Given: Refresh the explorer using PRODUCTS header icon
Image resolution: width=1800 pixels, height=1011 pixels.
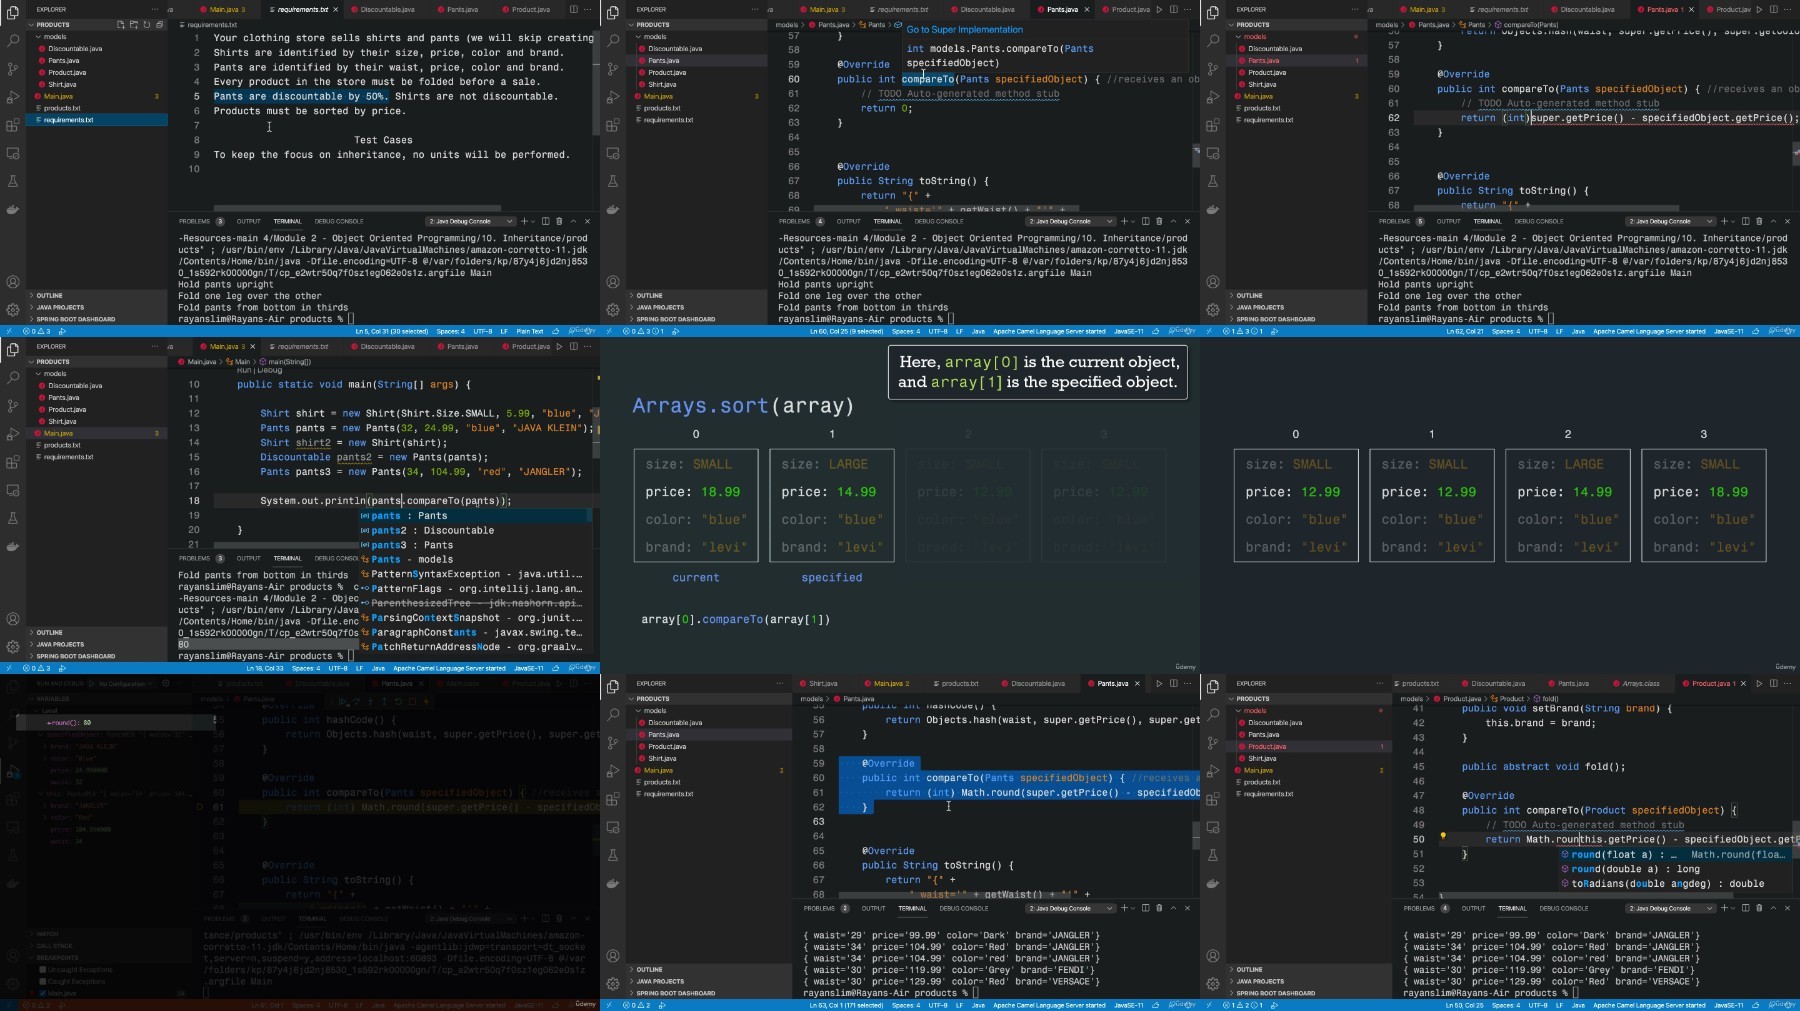Looking at the screenshot, I should point(146,24).
